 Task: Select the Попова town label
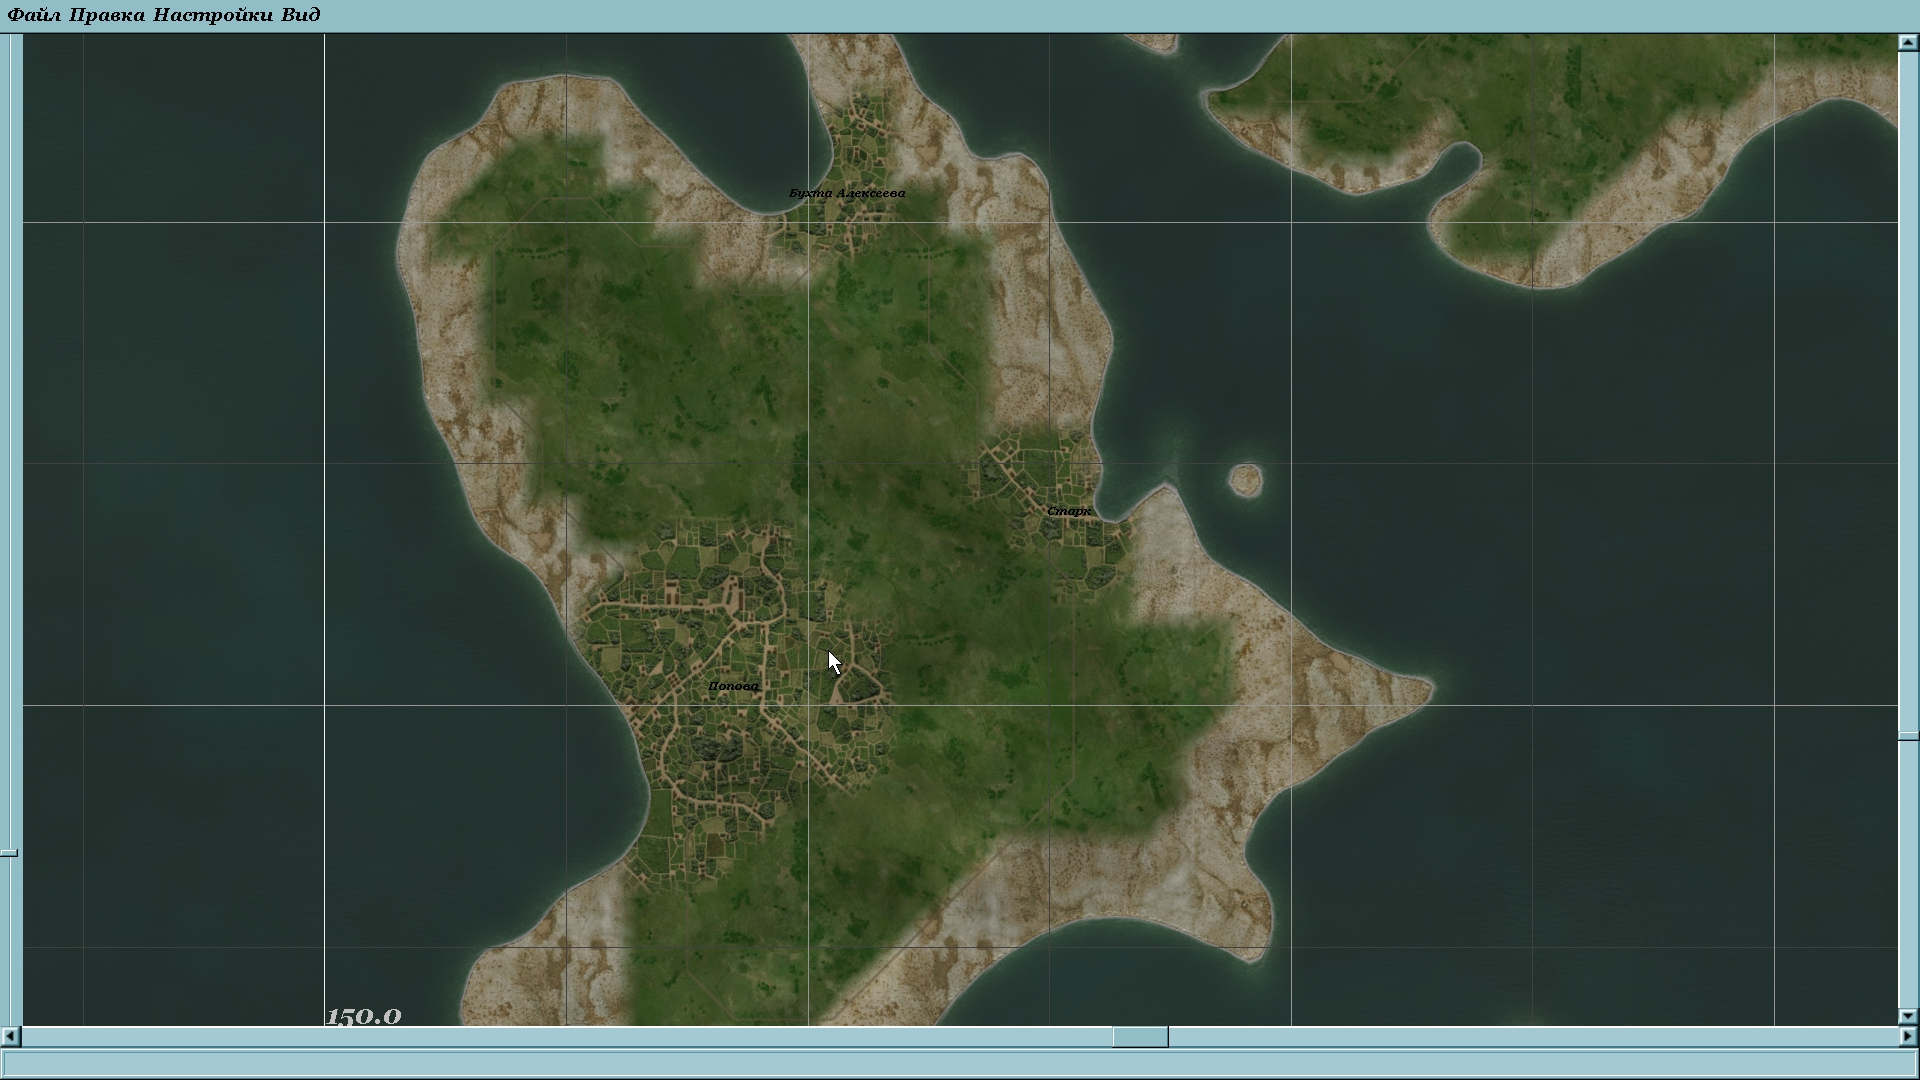pos(733,686)
